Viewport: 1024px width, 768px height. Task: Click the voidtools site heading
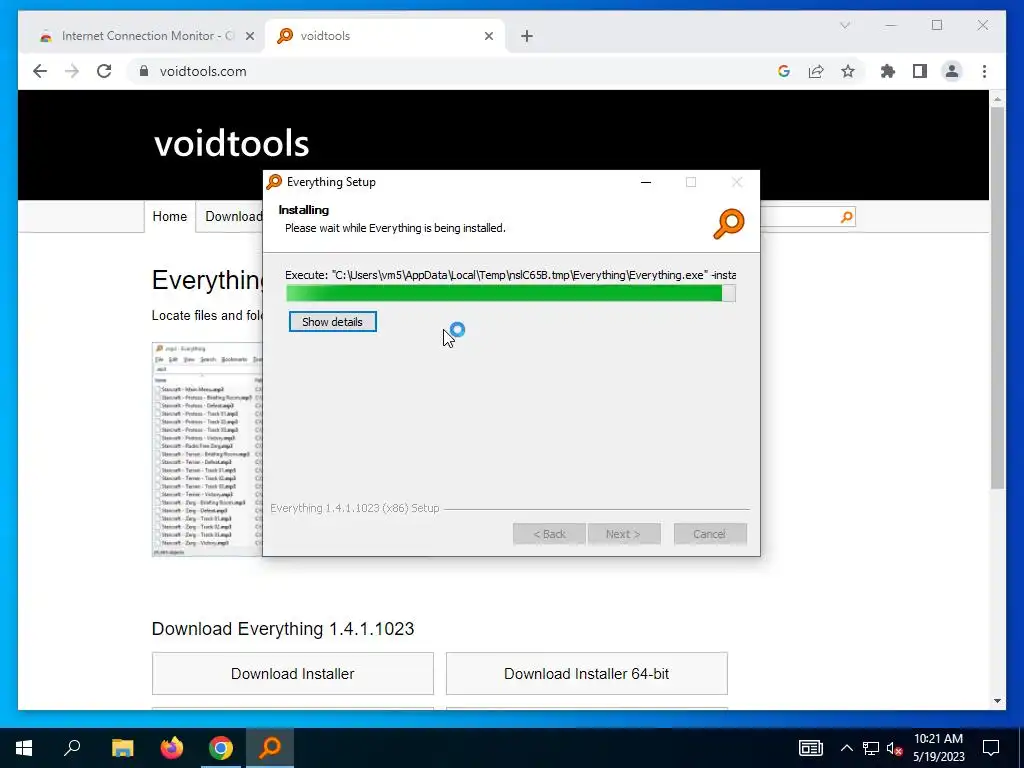pos(231,143)
